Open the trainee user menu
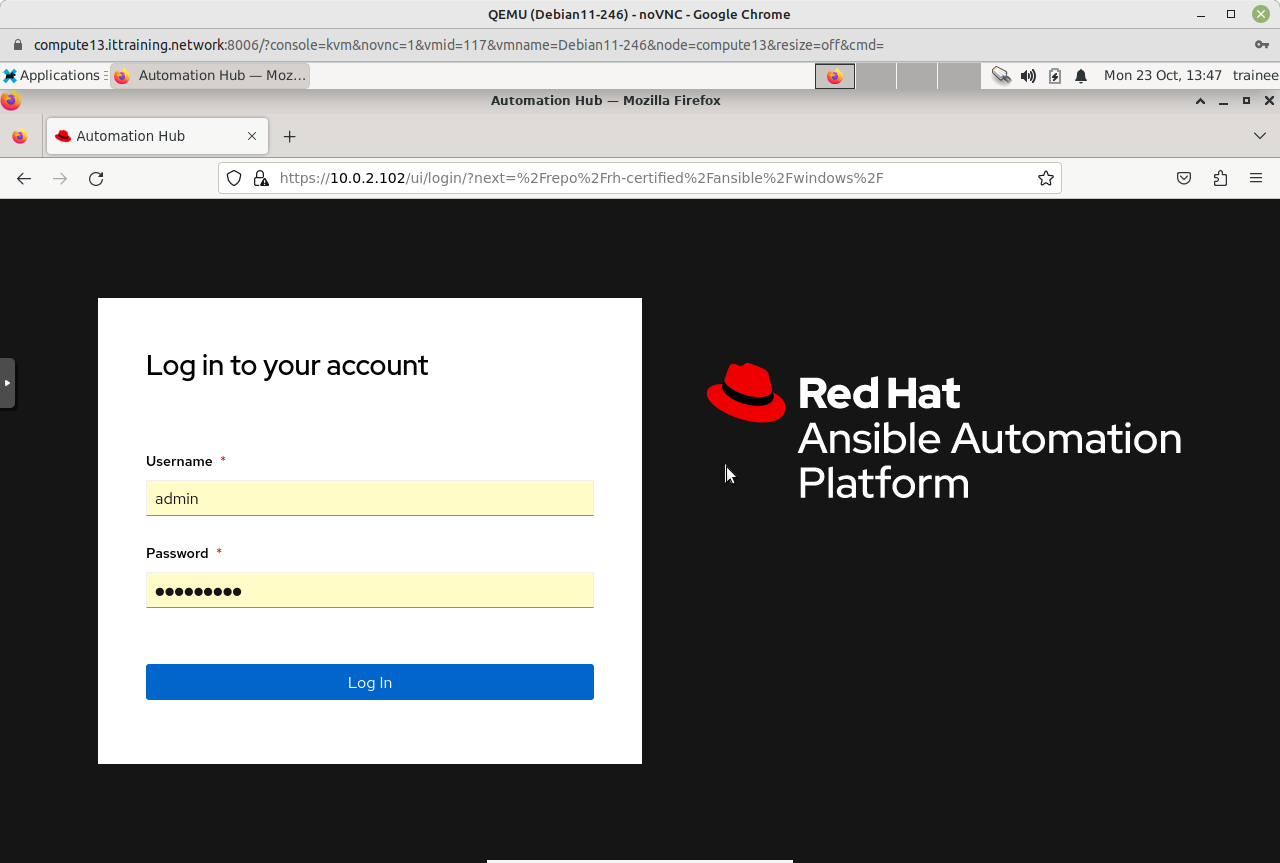This screenshot has width=1280, height=863. pos(1255,75)
